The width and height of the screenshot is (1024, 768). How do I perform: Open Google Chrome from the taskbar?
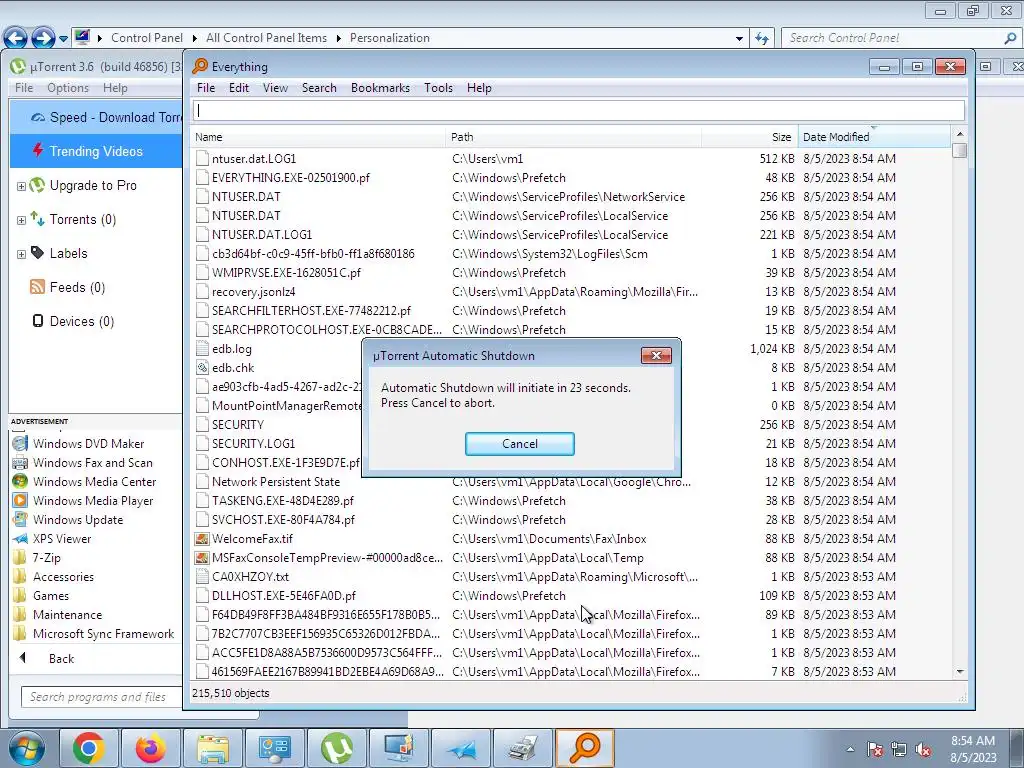pos(89,748)
